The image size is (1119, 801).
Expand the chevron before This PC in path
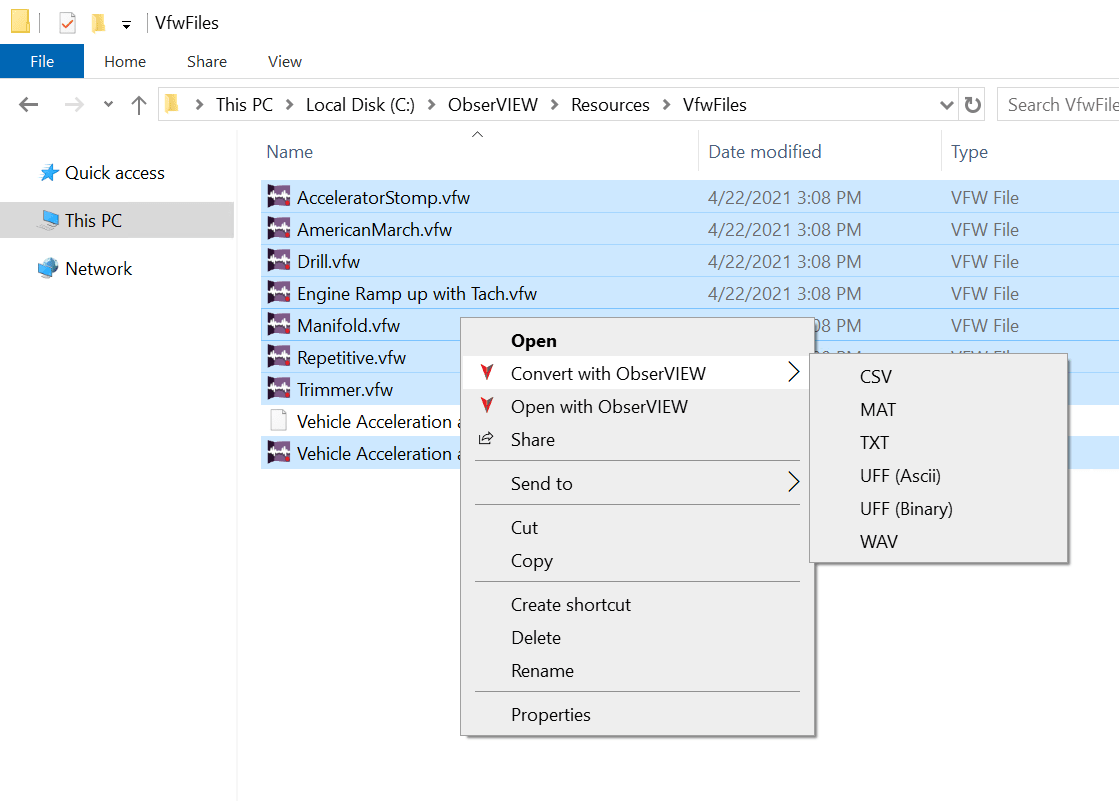point(200,105)
